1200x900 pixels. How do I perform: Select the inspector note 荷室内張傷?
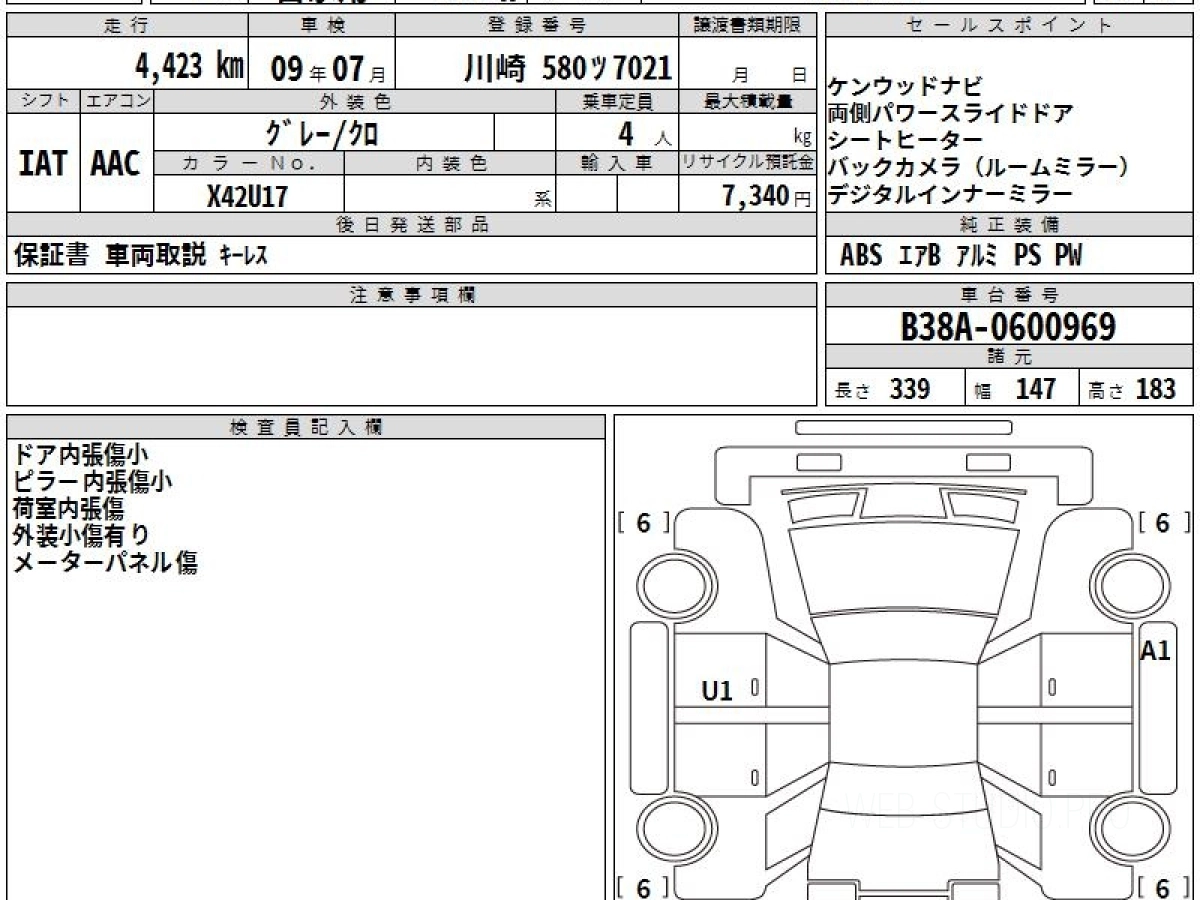(68, 509)
